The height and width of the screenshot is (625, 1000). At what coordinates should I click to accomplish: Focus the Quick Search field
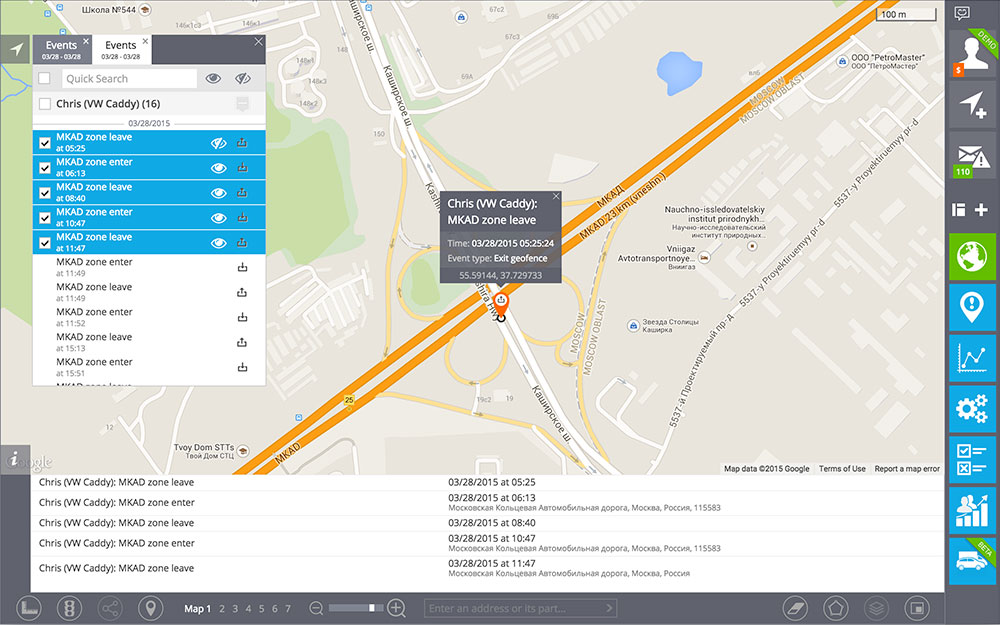(129, 78)
